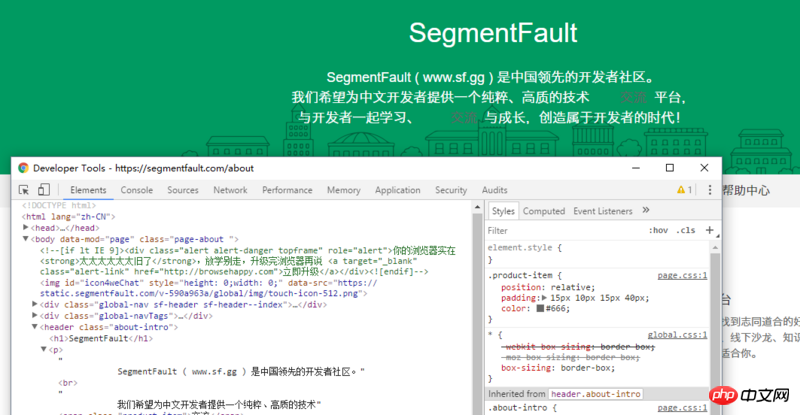The image size is (800, 415).
Task: Open the Memory tab
Action: tap(343, 190)
